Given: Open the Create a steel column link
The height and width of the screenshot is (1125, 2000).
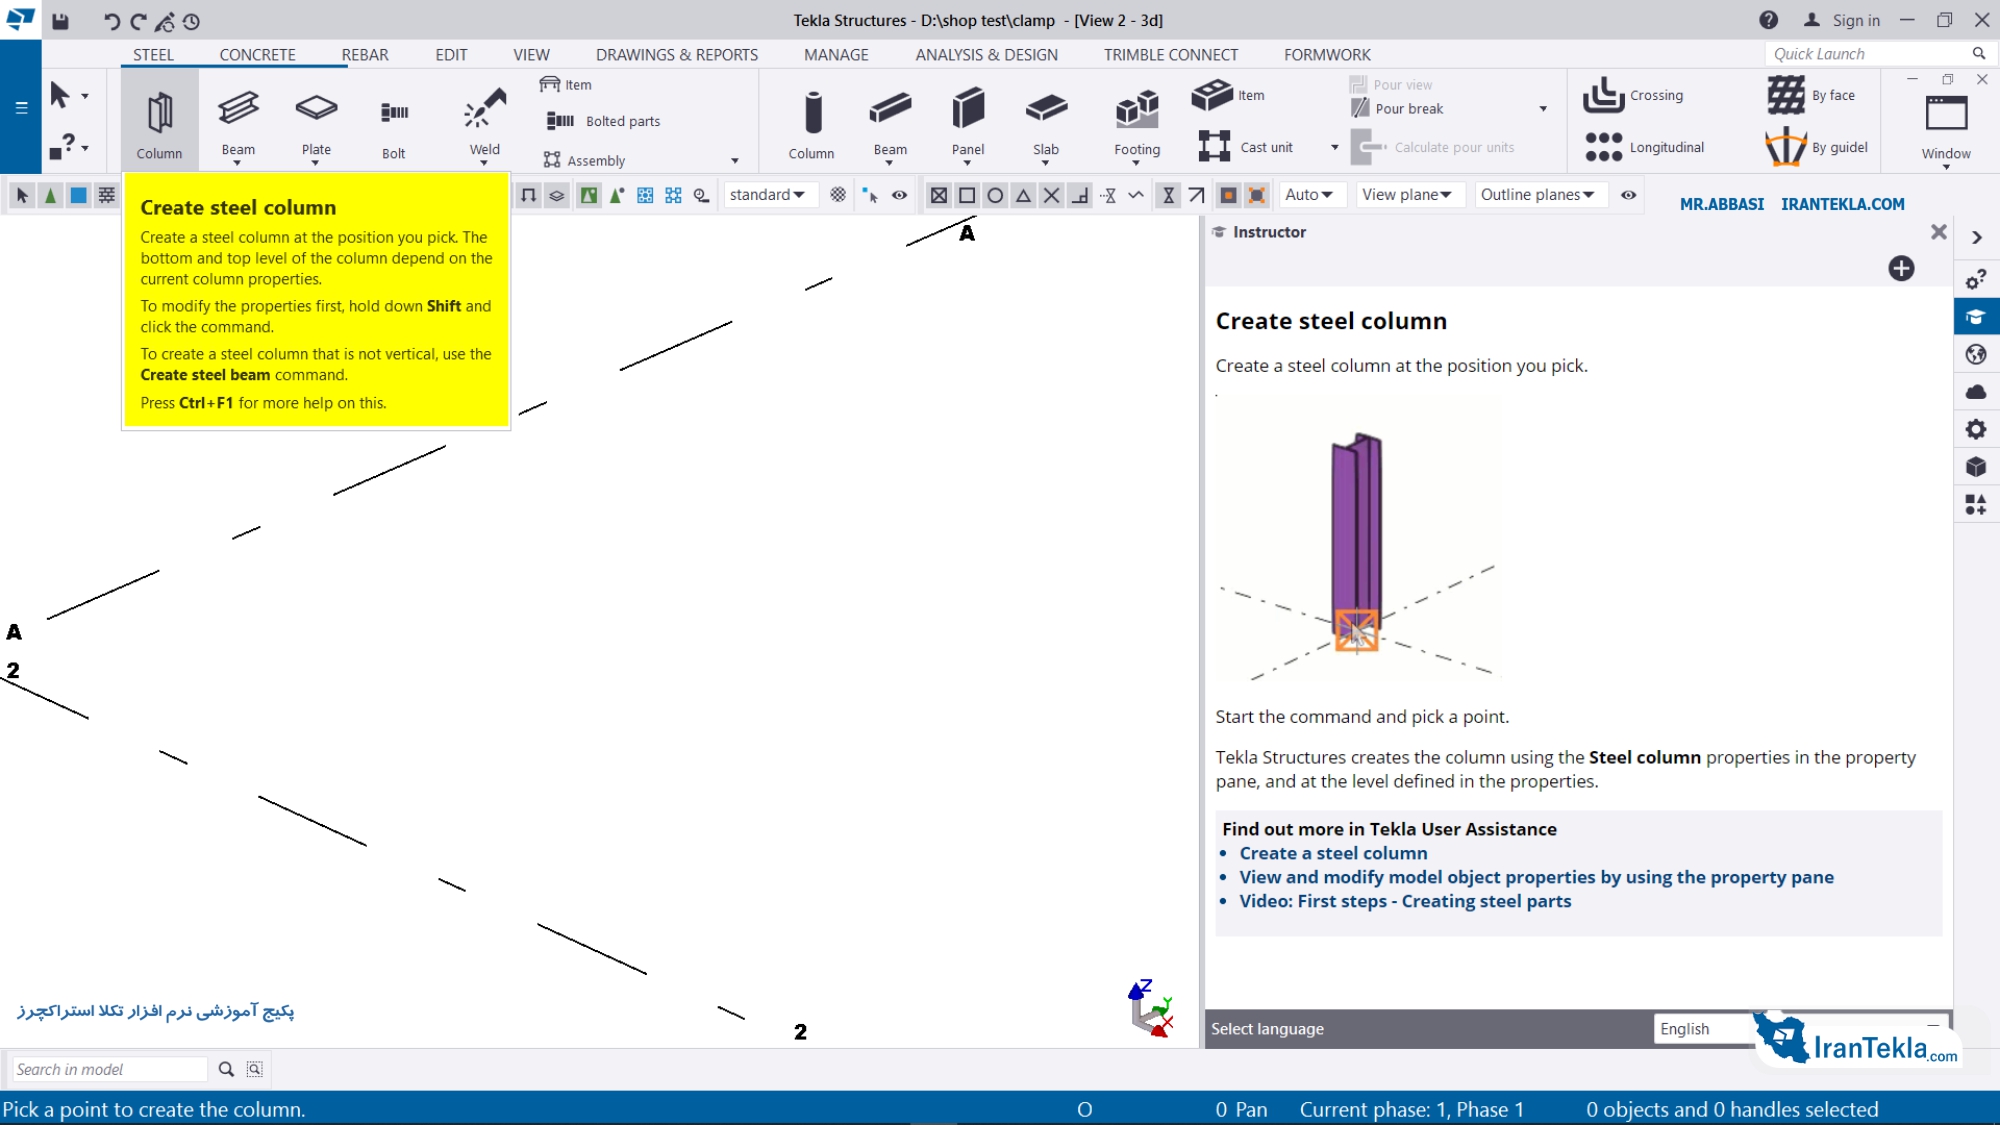Looking at the screenshot, I should click(1333, 853).
